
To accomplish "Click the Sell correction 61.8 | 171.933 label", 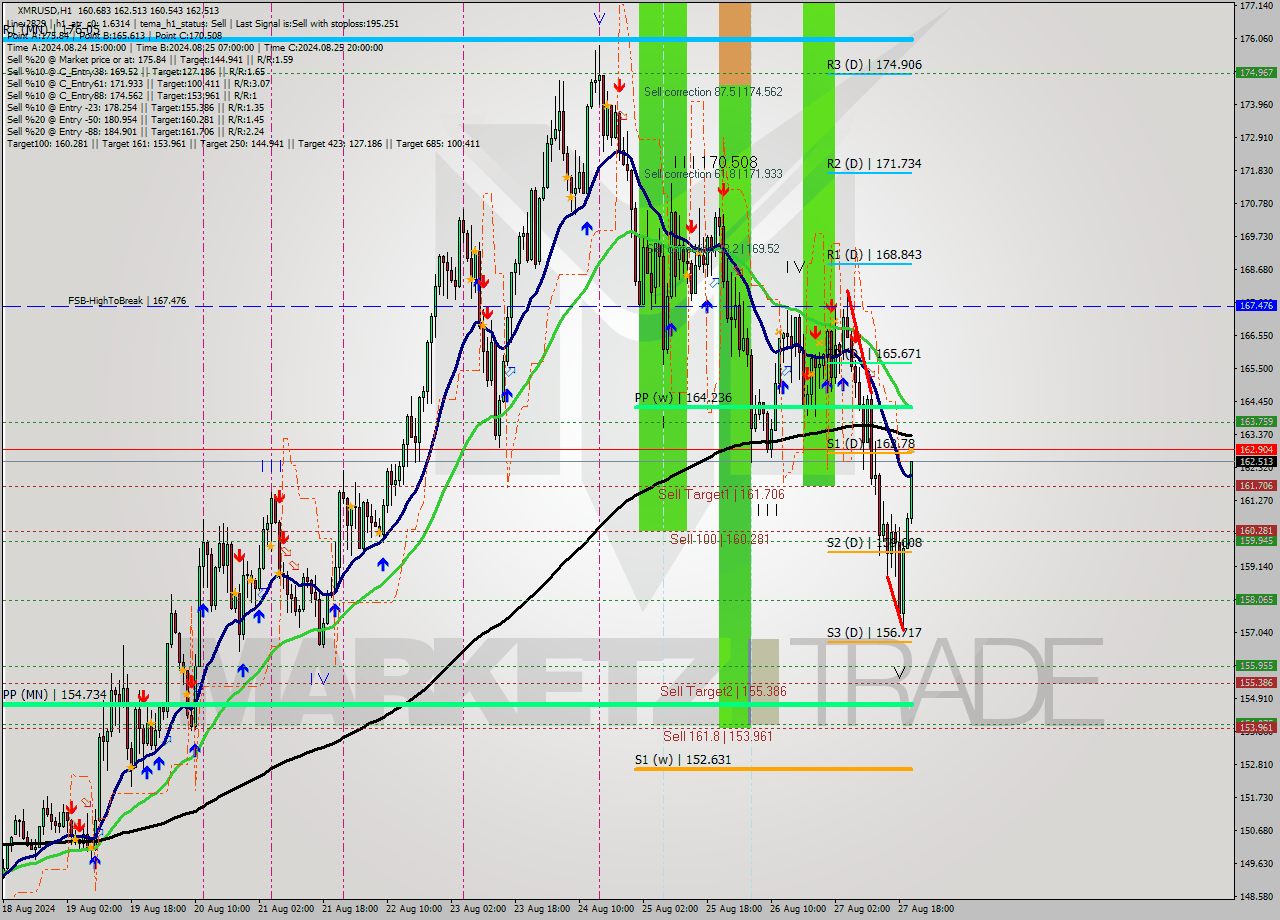I will tap(713, 174).
